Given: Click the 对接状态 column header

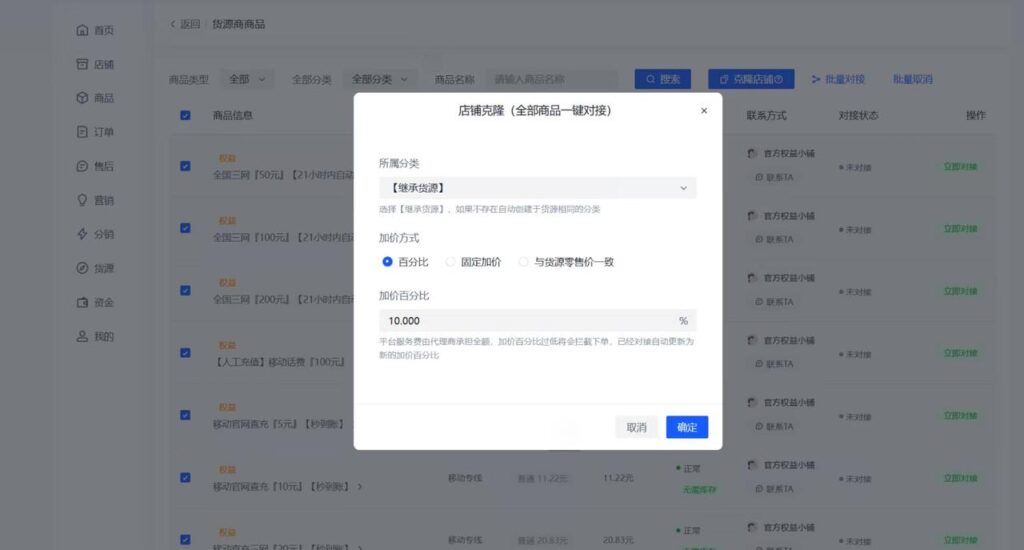Looking at the screenshot, I should 858,116.
